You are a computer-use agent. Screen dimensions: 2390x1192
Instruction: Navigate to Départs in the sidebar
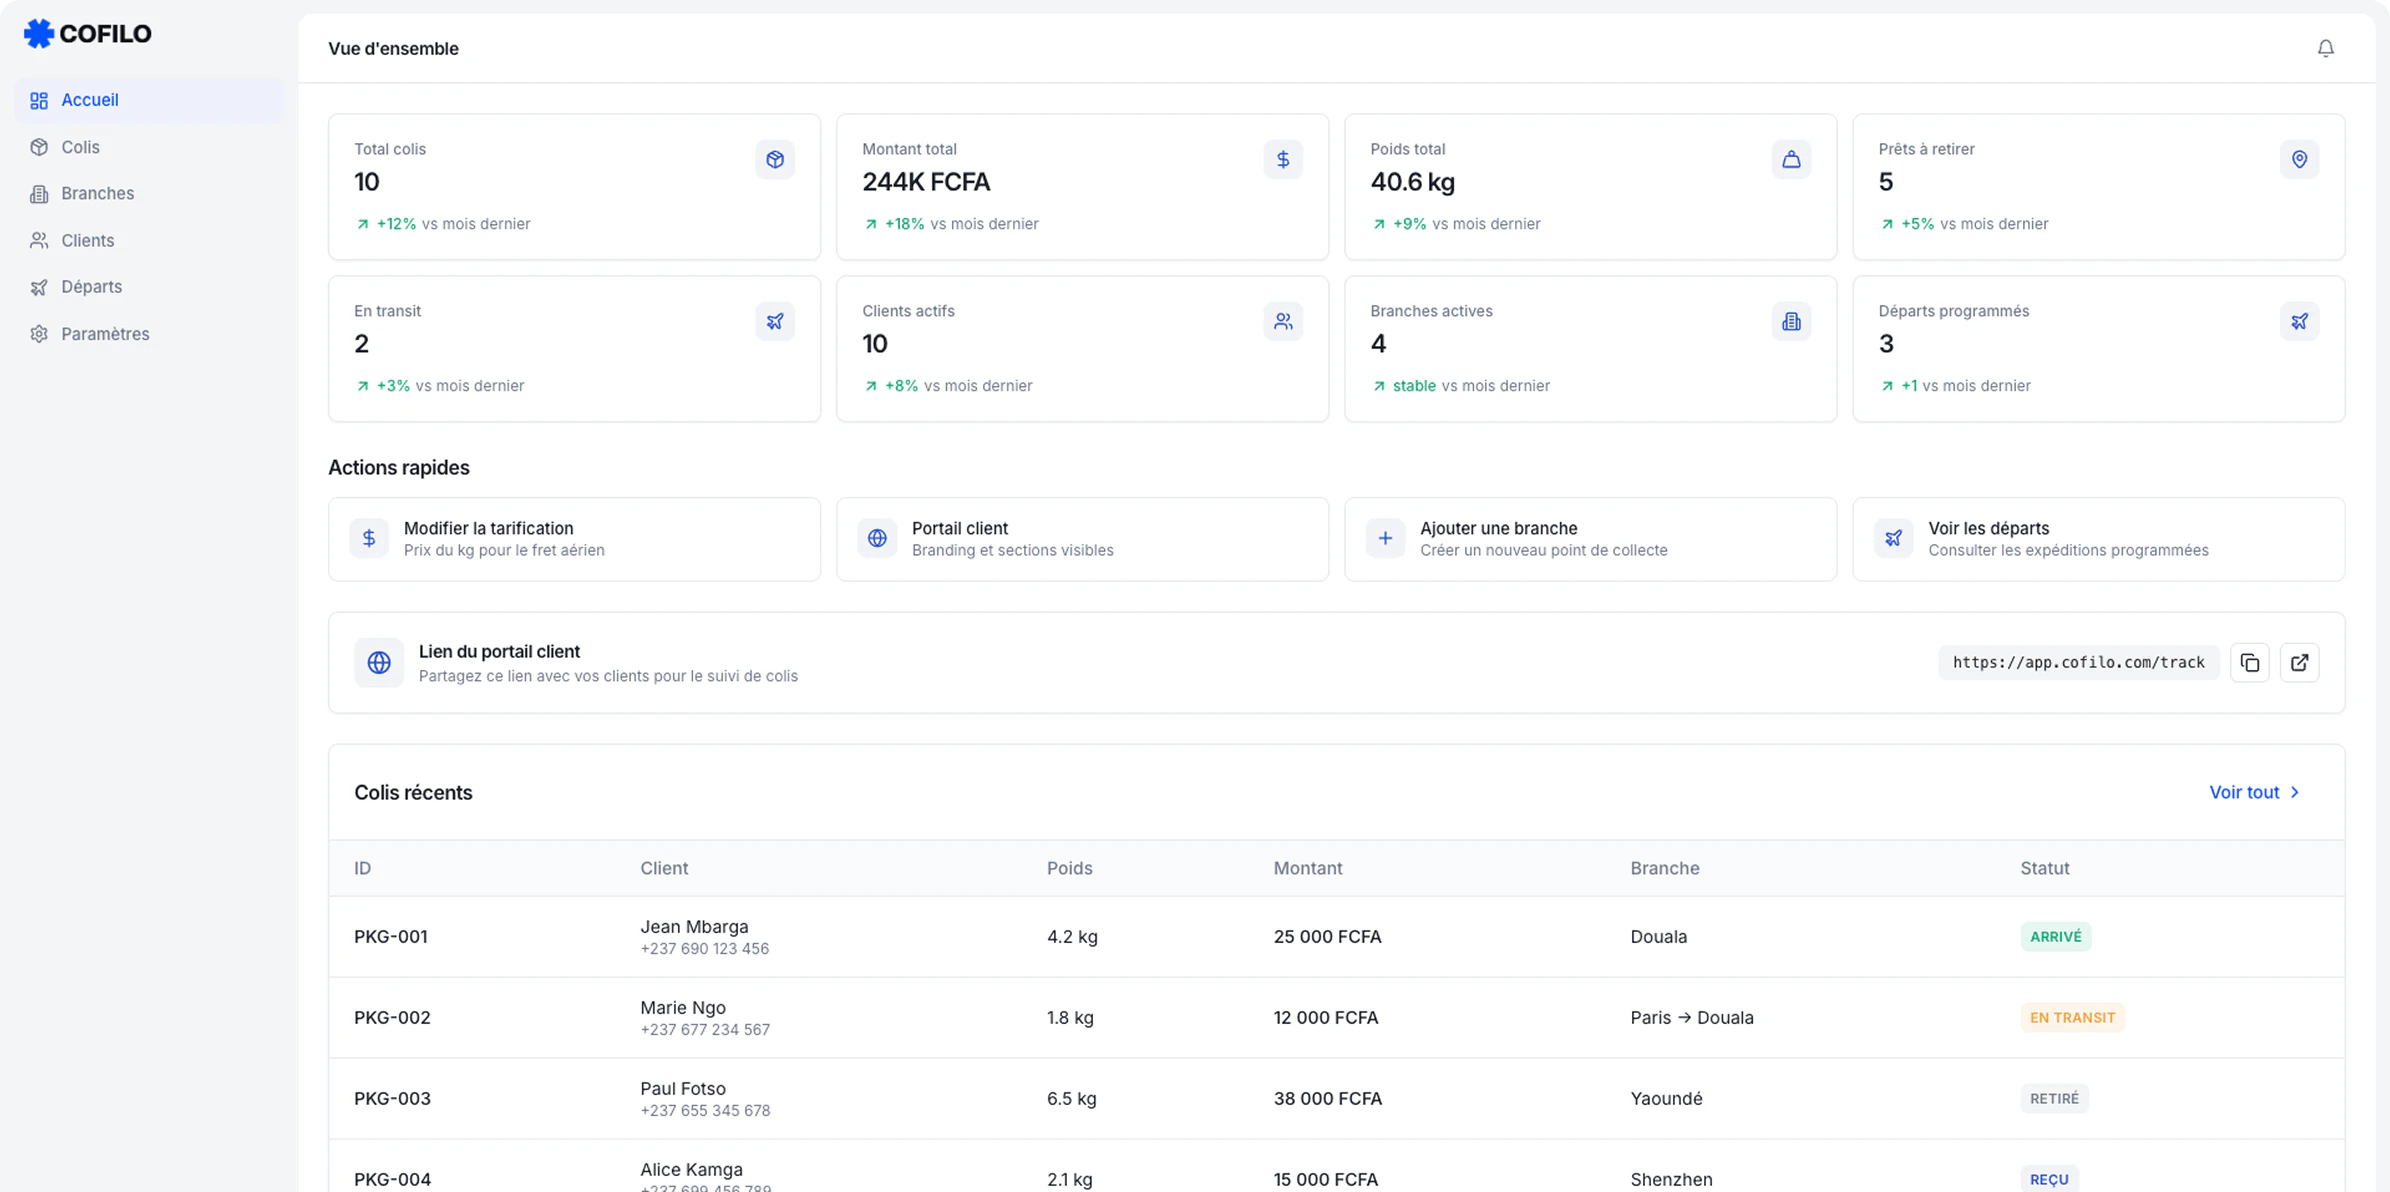click(x=91, y=287)
